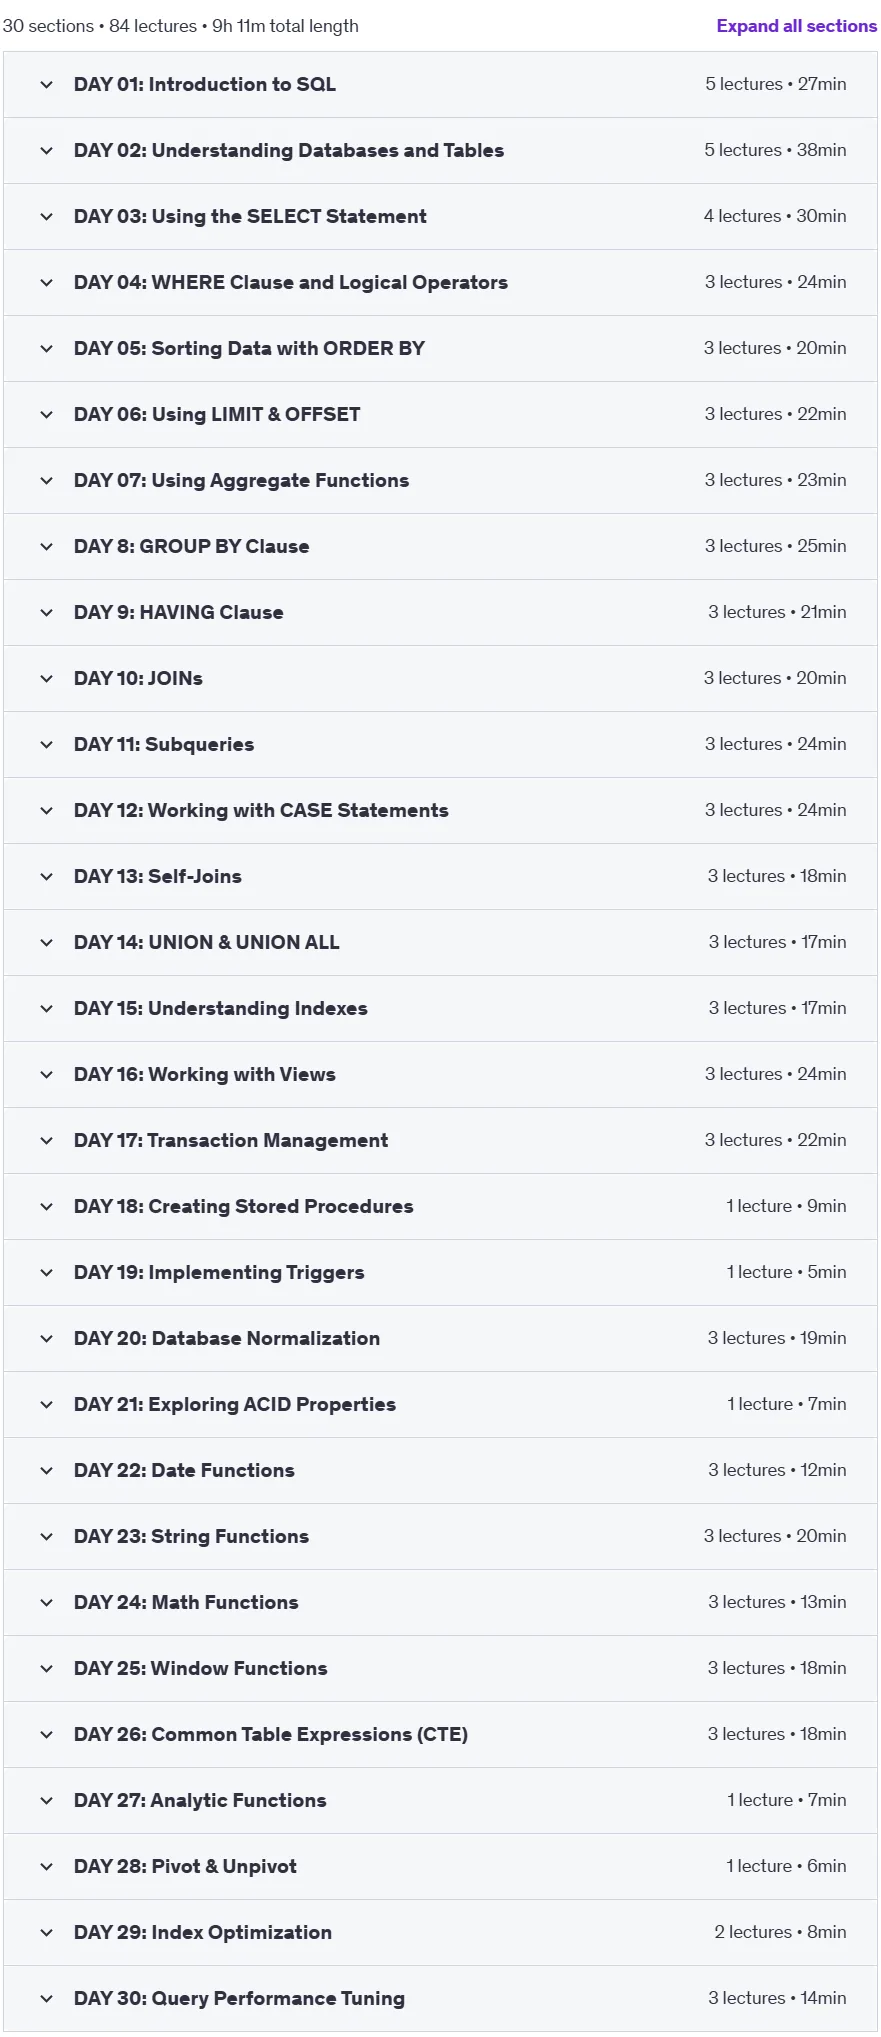Click chevron icon for DAY 07 Aggregate Functions
The height and width of the screenshot is (2037, 881).
pos(46,481)
